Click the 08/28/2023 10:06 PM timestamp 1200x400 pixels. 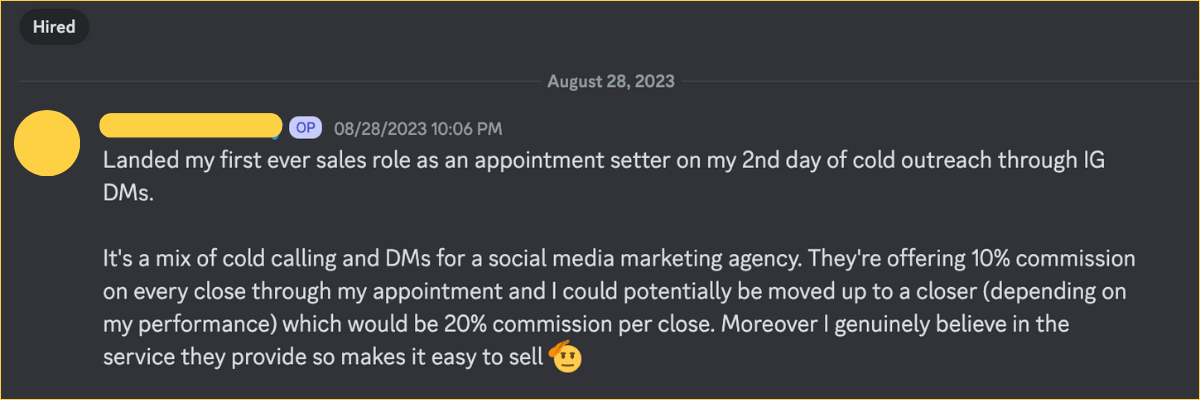[418, 129]
